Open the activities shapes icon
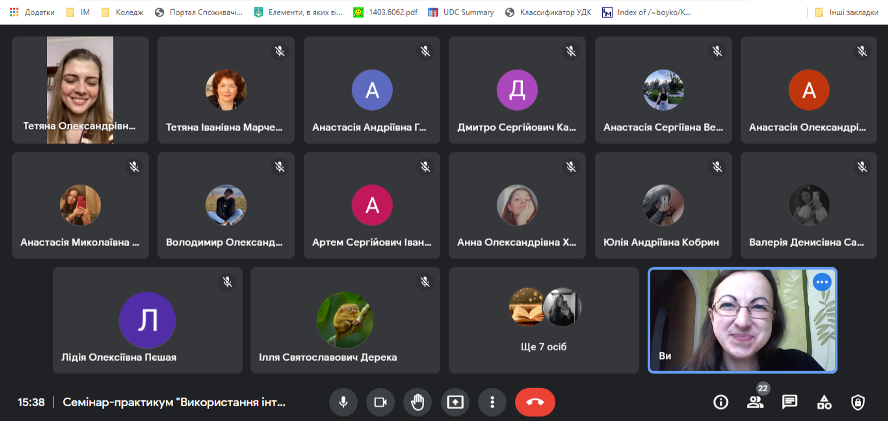 pos(824,403)
